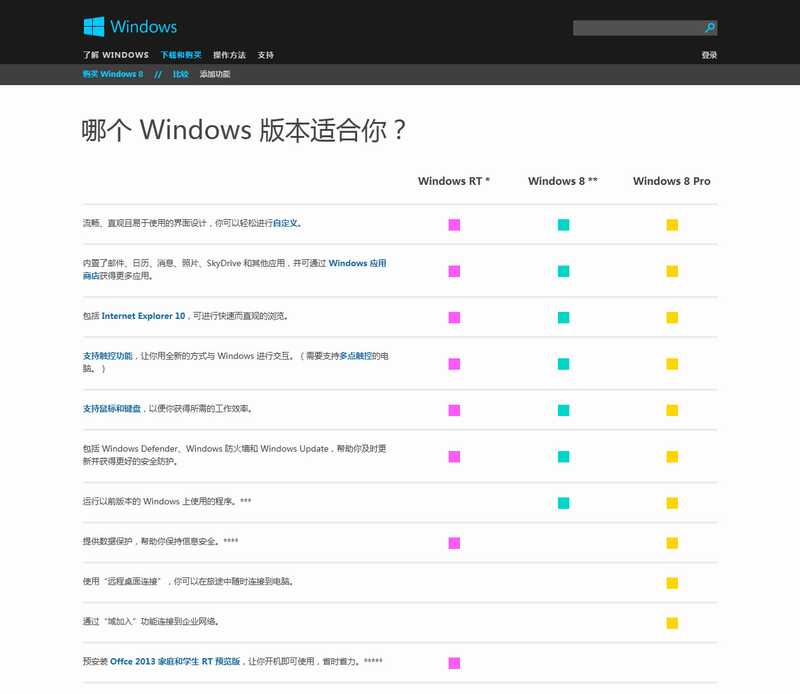This screenshot has height=695, width=800.
Task: Click the teal Windows 8 marker in 运行以前版本 row
Action: pos(563,503)
